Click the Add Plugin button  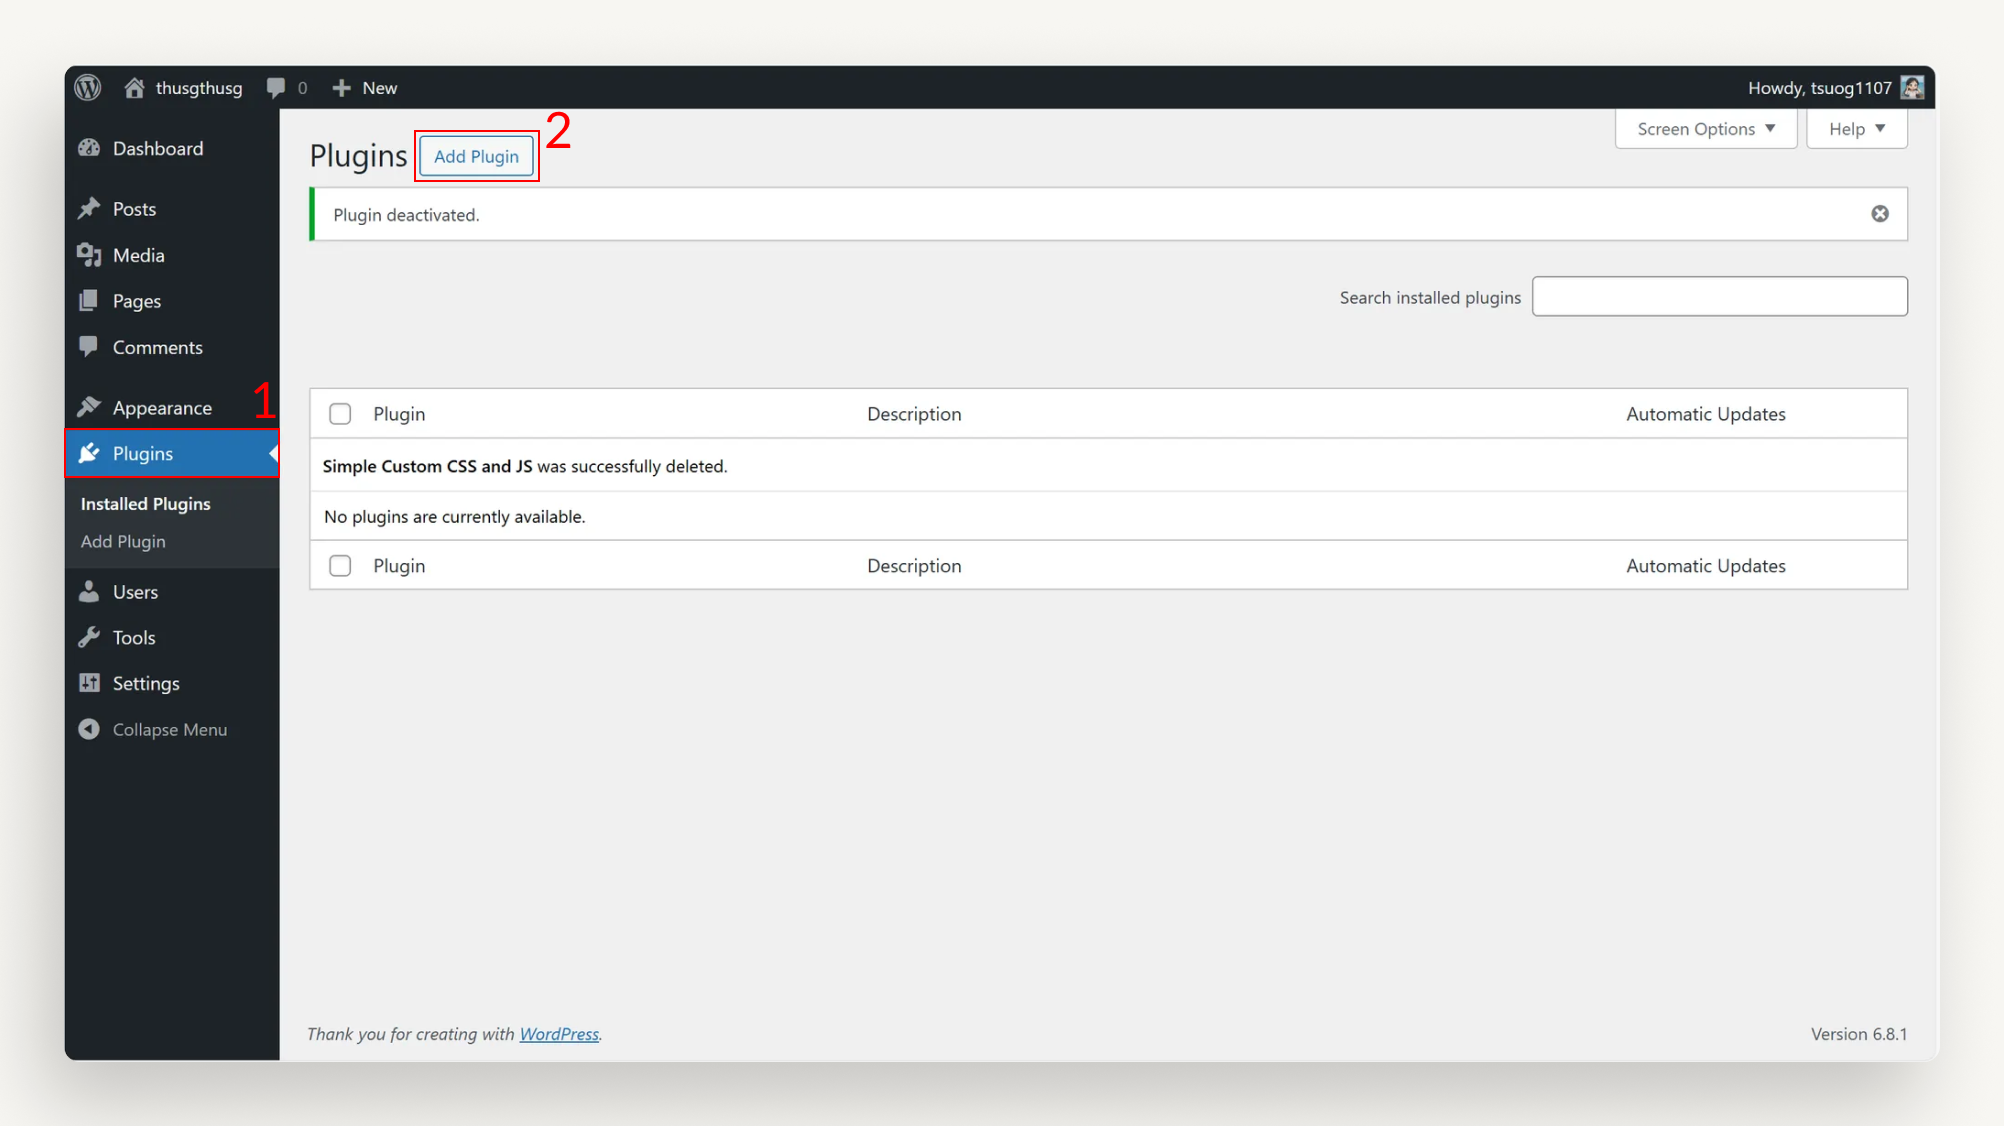pos(476,156)
